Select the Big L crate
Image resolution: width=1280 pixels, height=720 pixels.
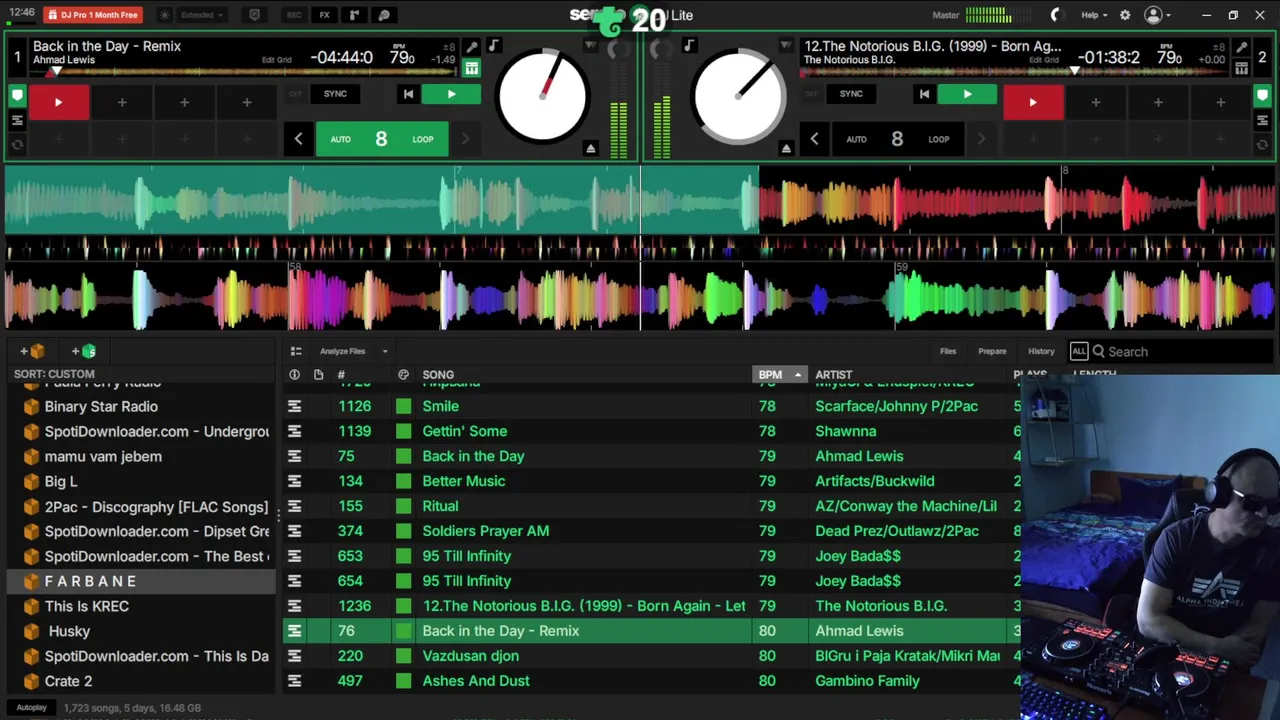(61, 481)
